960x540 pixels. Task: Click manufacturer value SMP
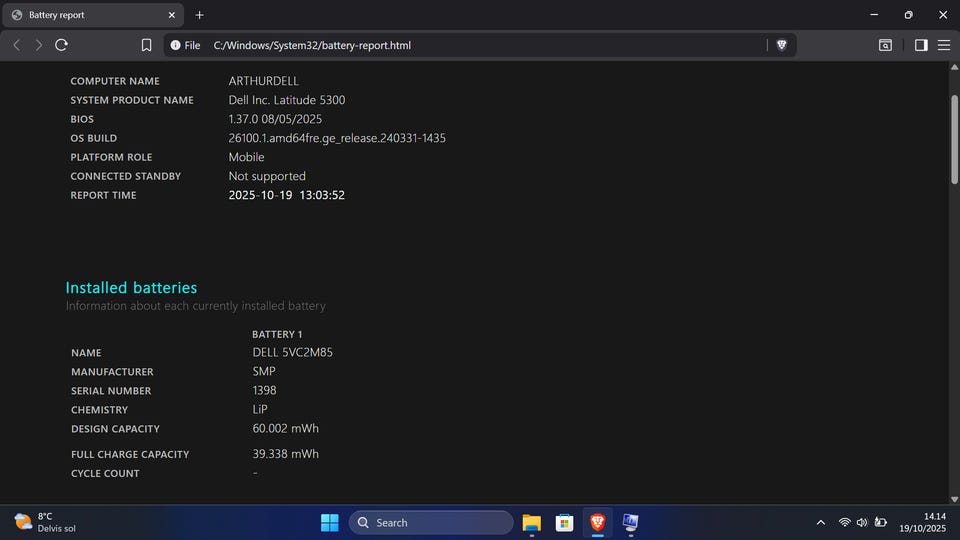click(x=264, y=371)
